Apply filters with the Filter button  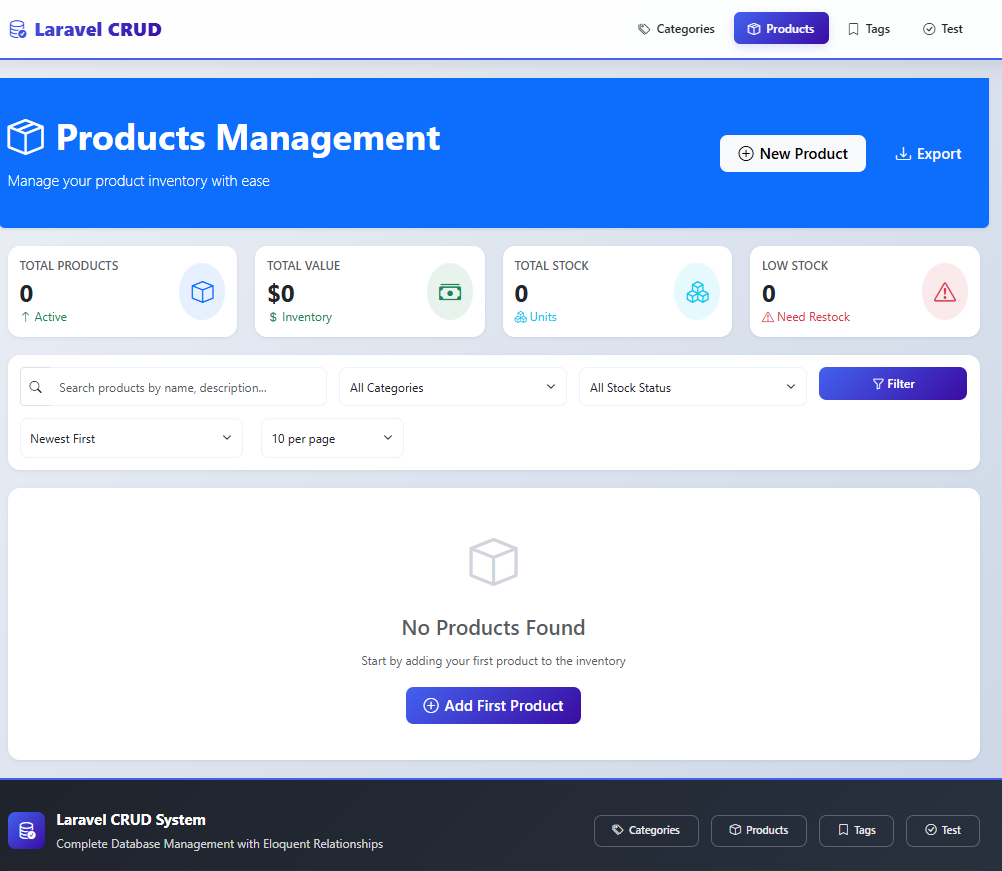pyautogui.click(x=893, y=383)
